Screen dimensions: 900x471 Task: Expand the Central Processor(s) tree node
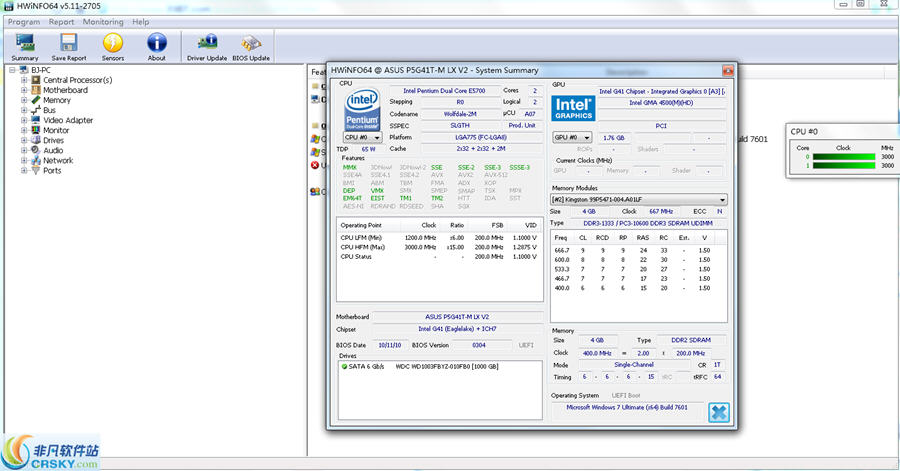[x=24, y=80]
